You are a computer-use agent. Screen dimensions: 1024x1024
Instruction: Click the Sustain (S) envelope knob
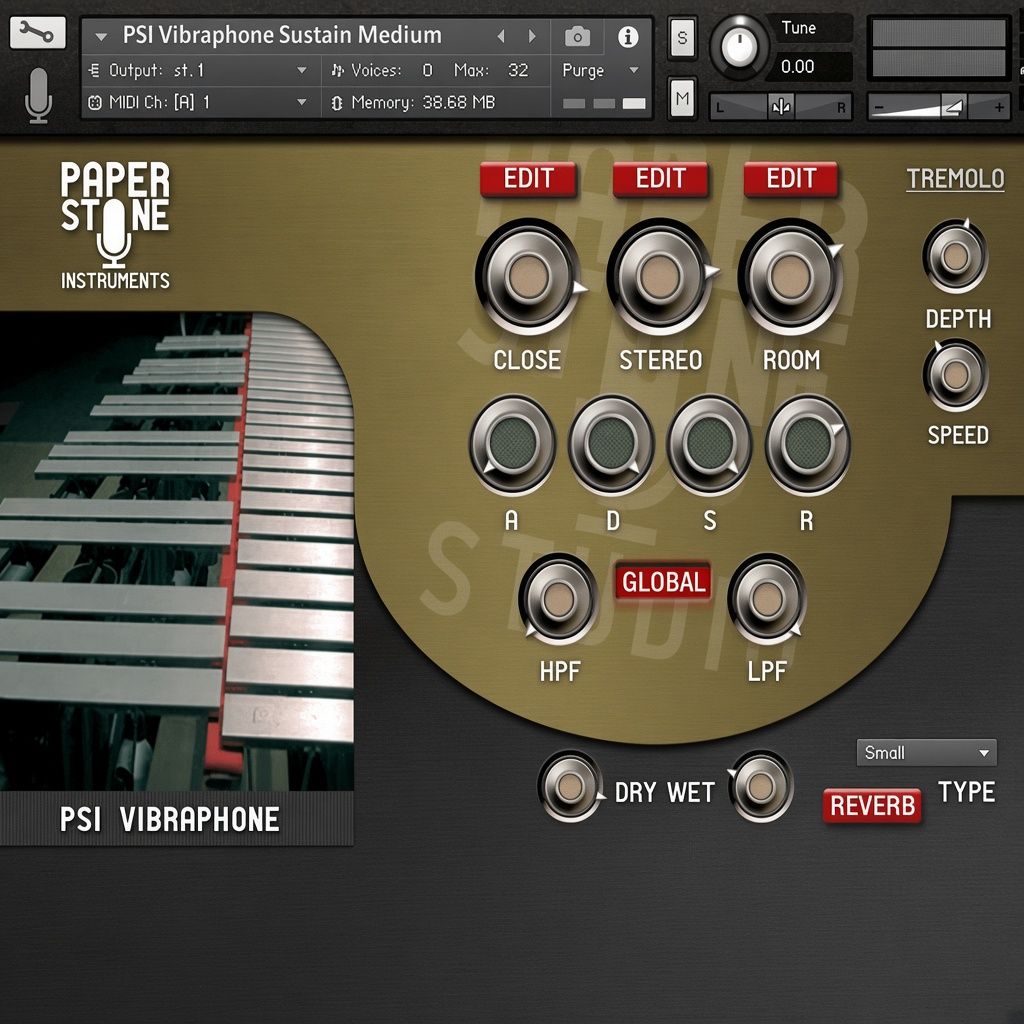tap(709, 444)
